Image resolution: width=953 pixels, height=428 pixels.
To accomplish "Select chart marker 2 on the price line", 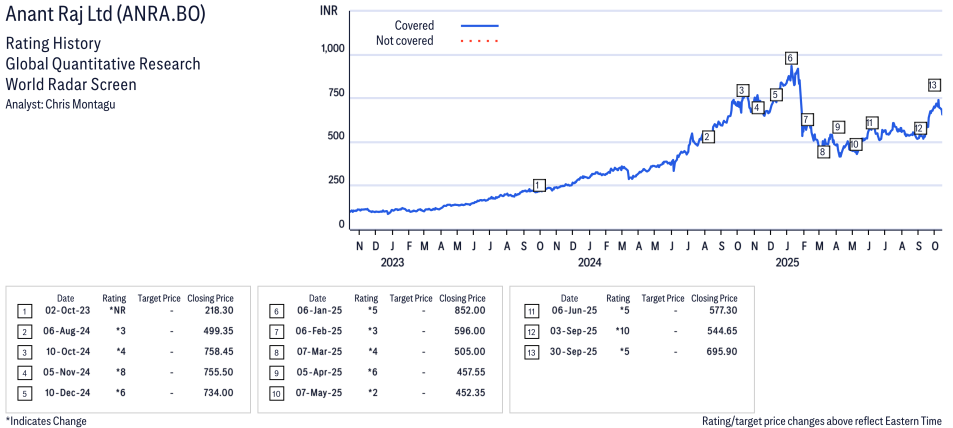I will point(707,137).
